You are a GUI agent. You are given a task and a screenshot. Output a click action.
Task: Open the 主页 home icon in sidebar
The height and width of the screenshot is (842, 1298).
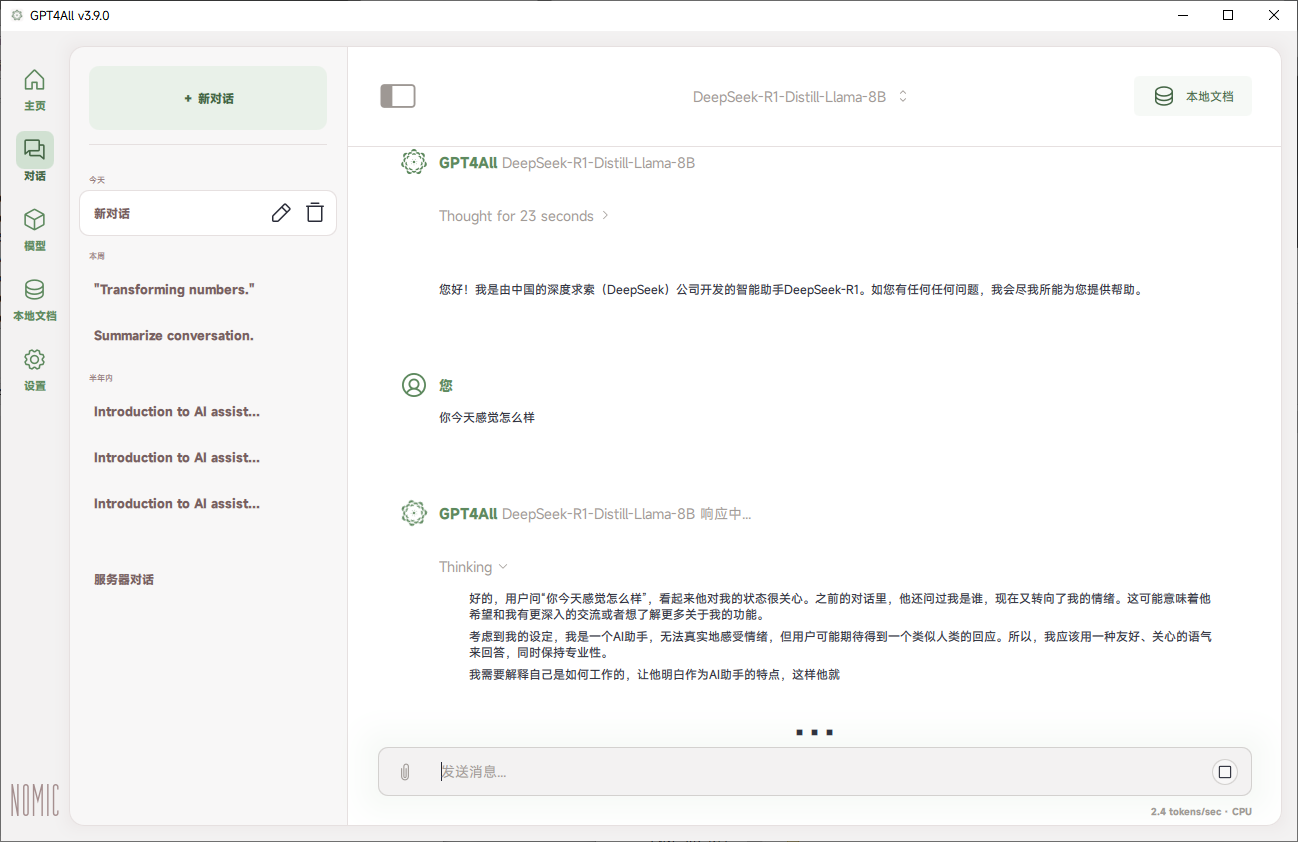tap(34, 80)
